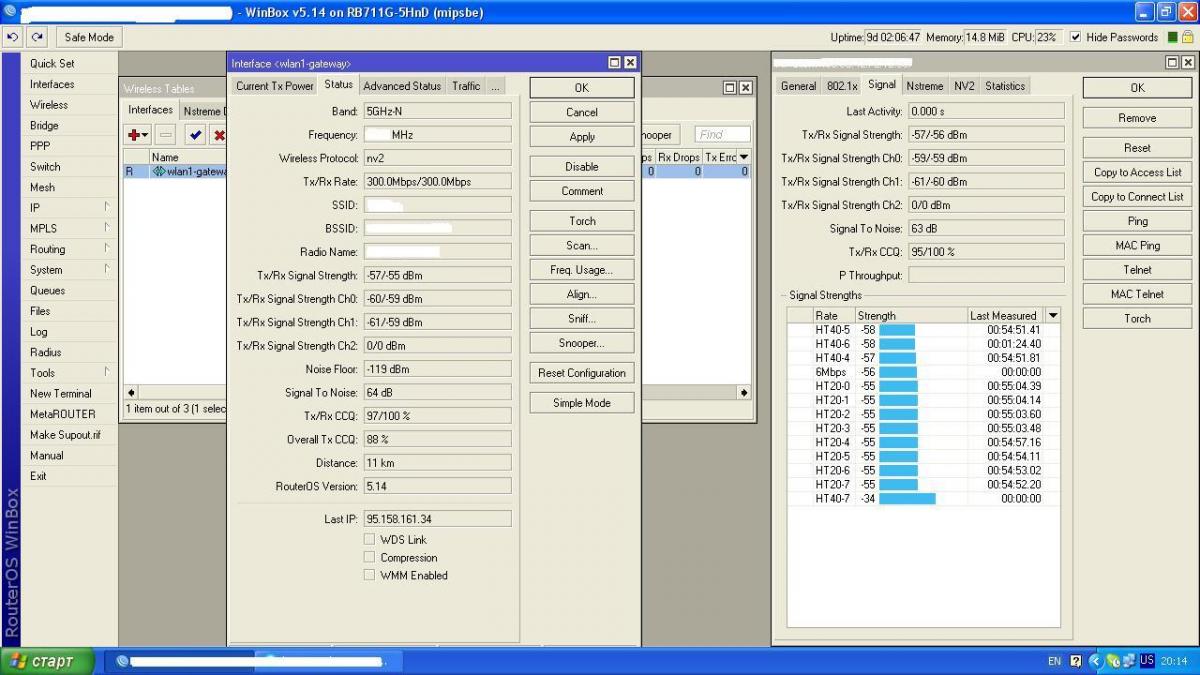Toggle the Hide Passwords checkbox
Viewport: 1200px width, 675px height.
1075,37
